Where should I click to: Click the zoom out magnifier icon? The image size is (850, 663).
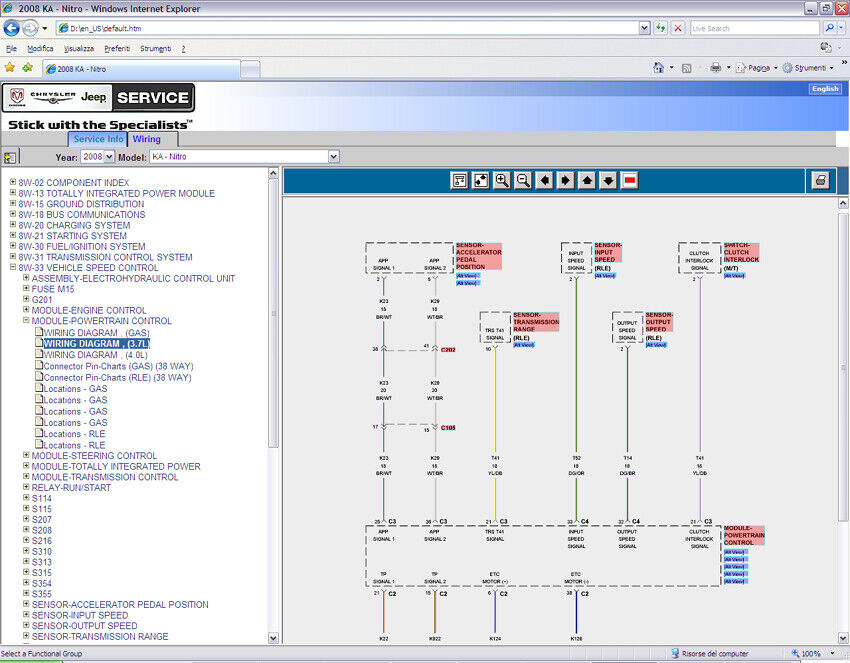(523, 180)
